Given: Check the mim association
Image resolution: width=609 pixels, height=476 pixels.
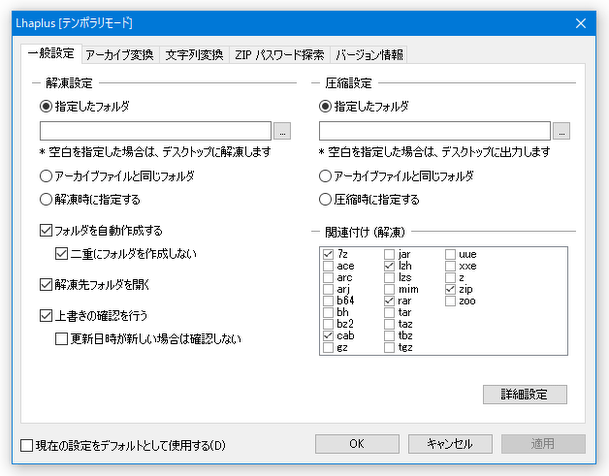Looking at the screenshot, I should pyautogui.click(x=389, y=289).
